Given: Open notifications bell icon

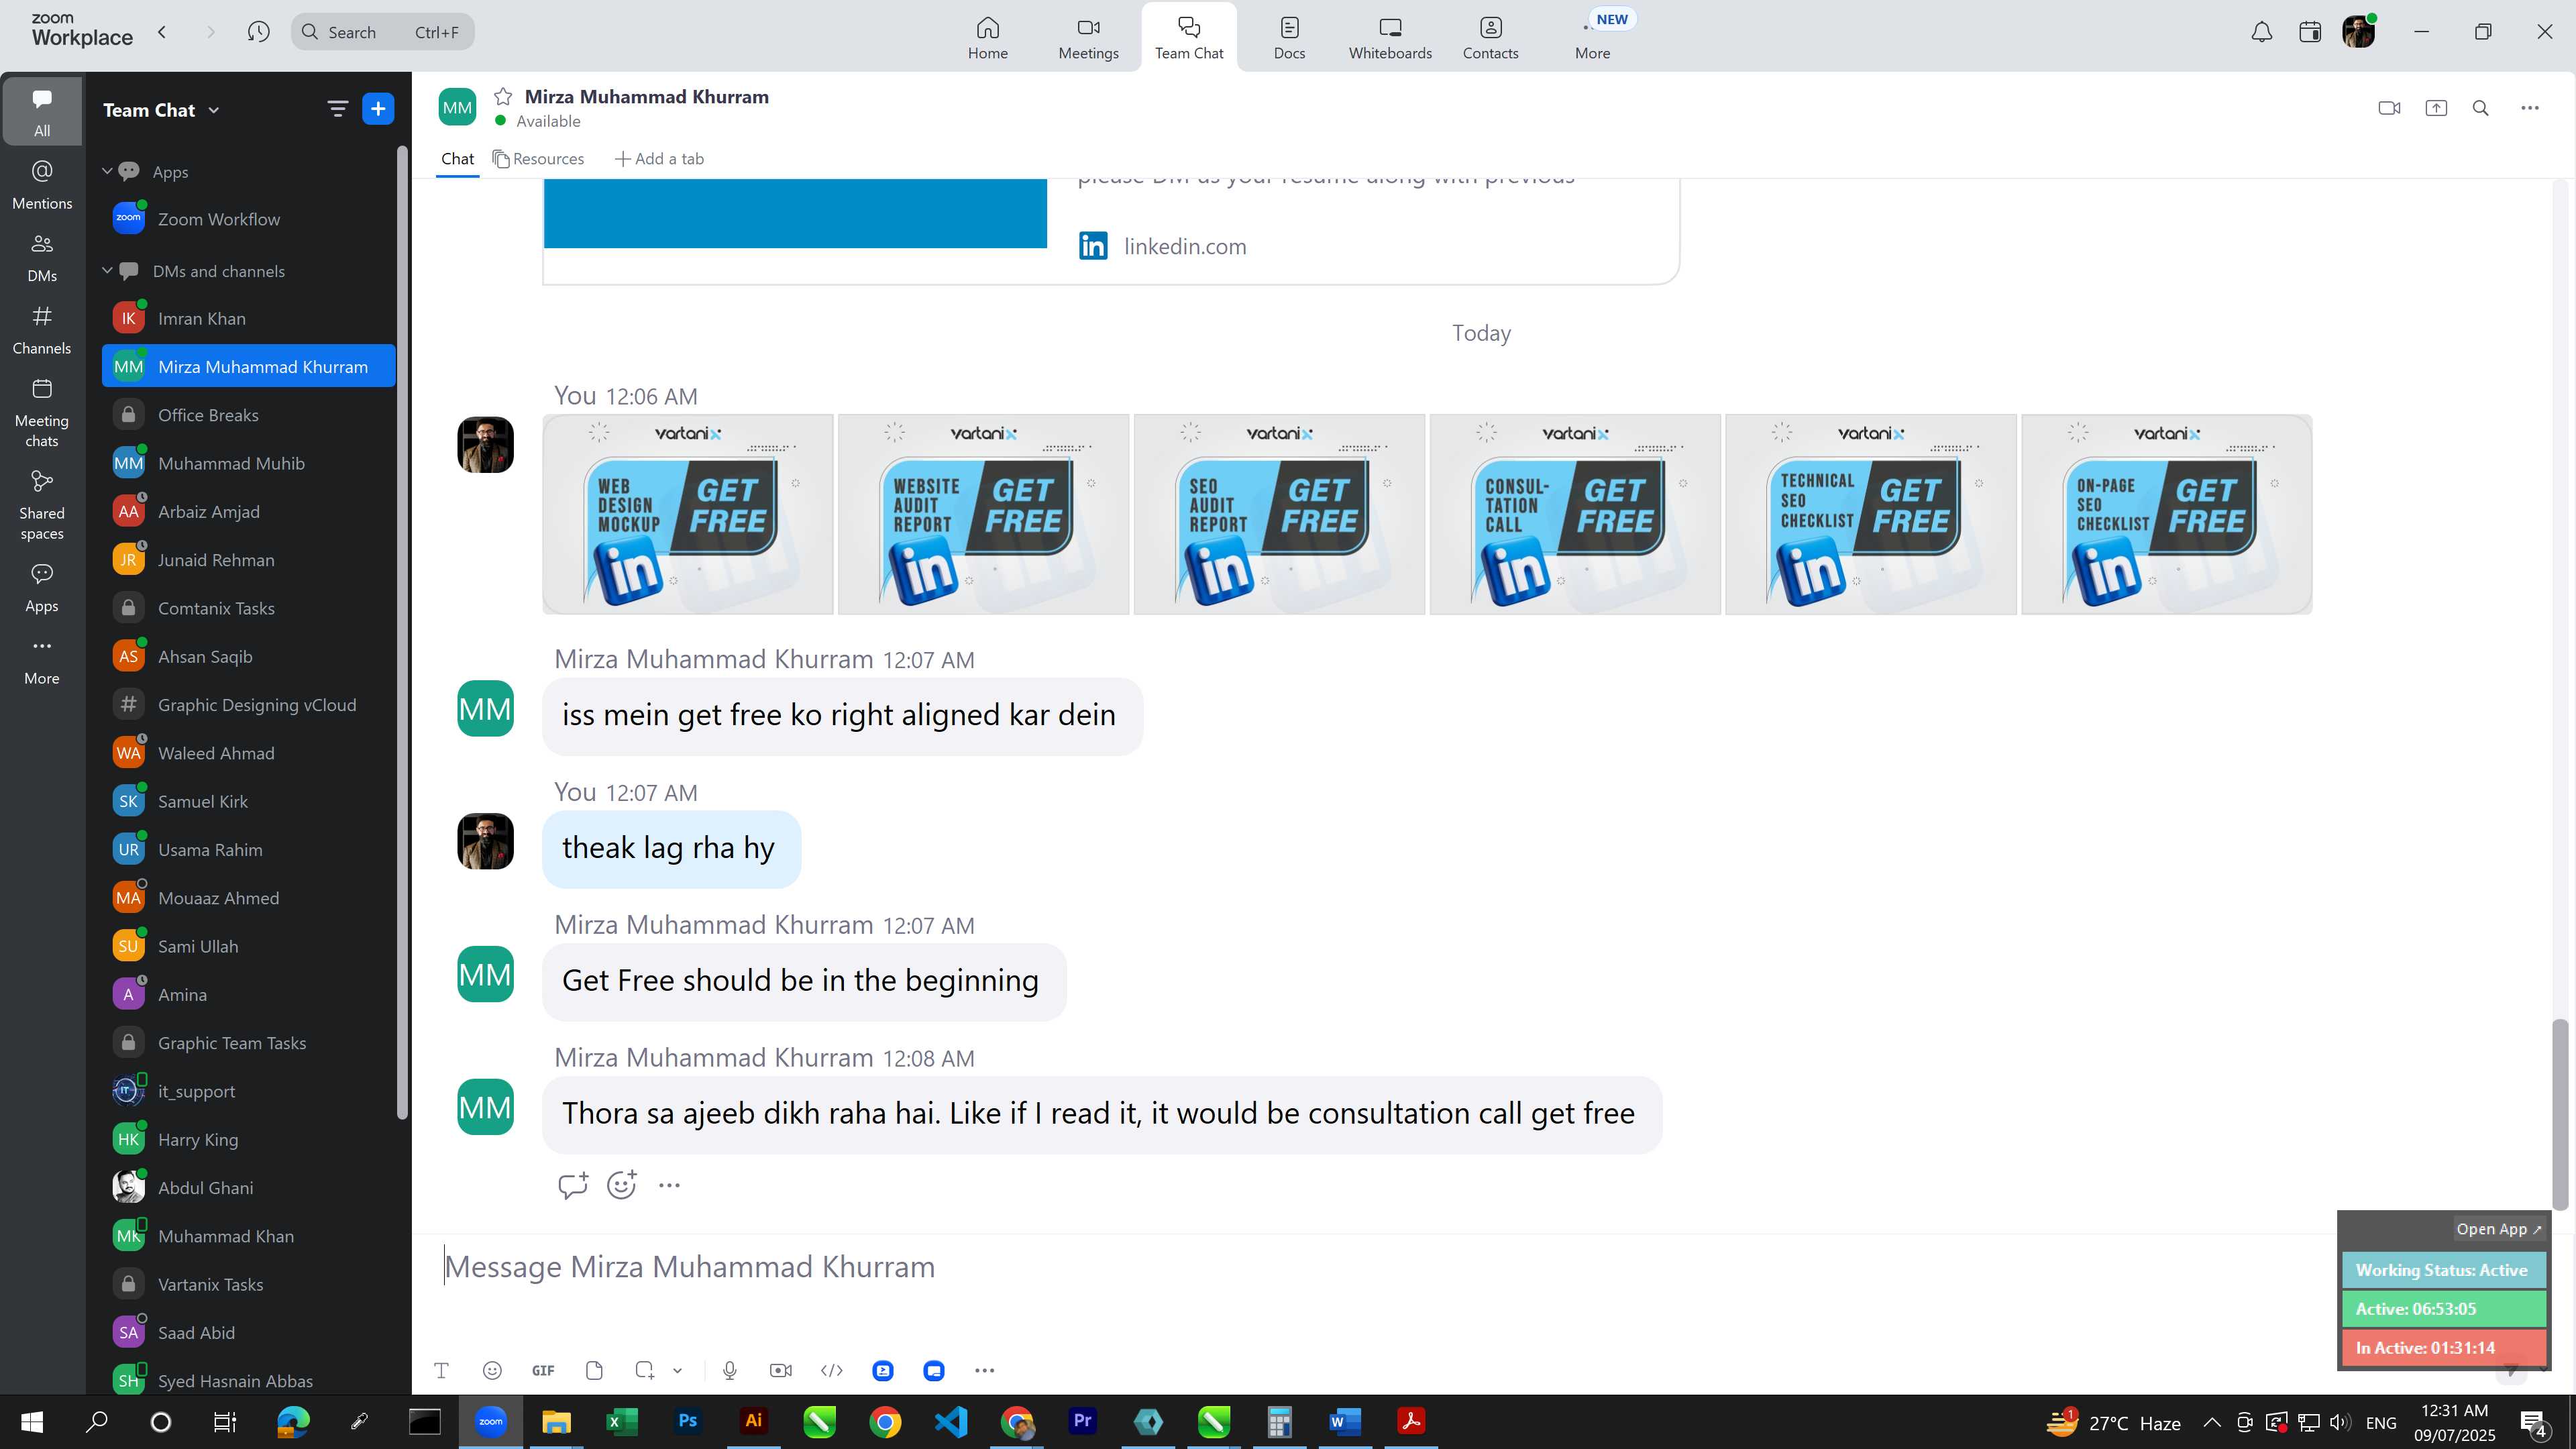Looking at the screenshot, I should tap(2262, 32).
